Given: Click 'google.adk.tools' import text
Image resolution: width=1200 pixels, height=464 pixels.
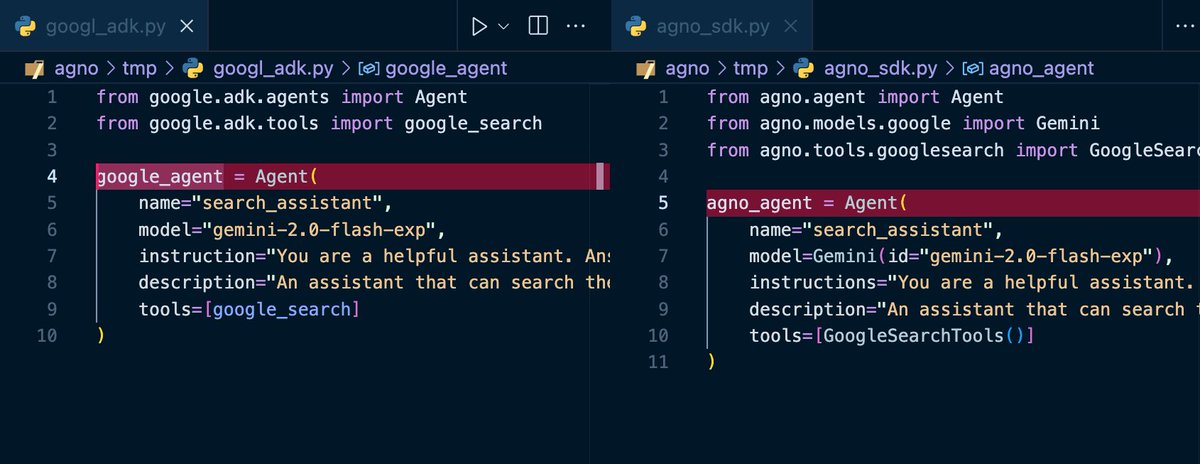Looking at the screenshot, I should point(234,124).
